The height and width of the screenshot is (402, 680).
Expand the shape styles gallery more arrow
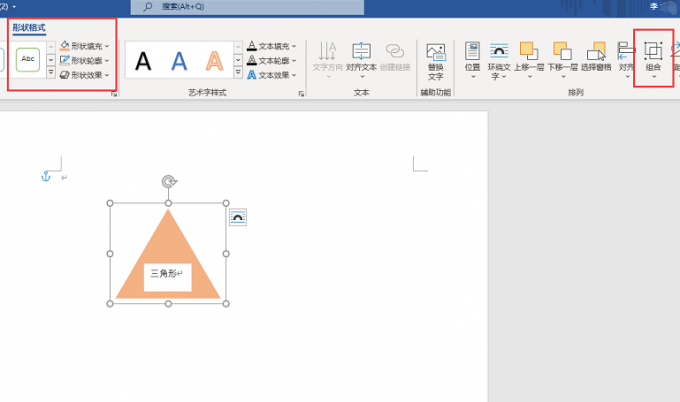pos(51,73)
